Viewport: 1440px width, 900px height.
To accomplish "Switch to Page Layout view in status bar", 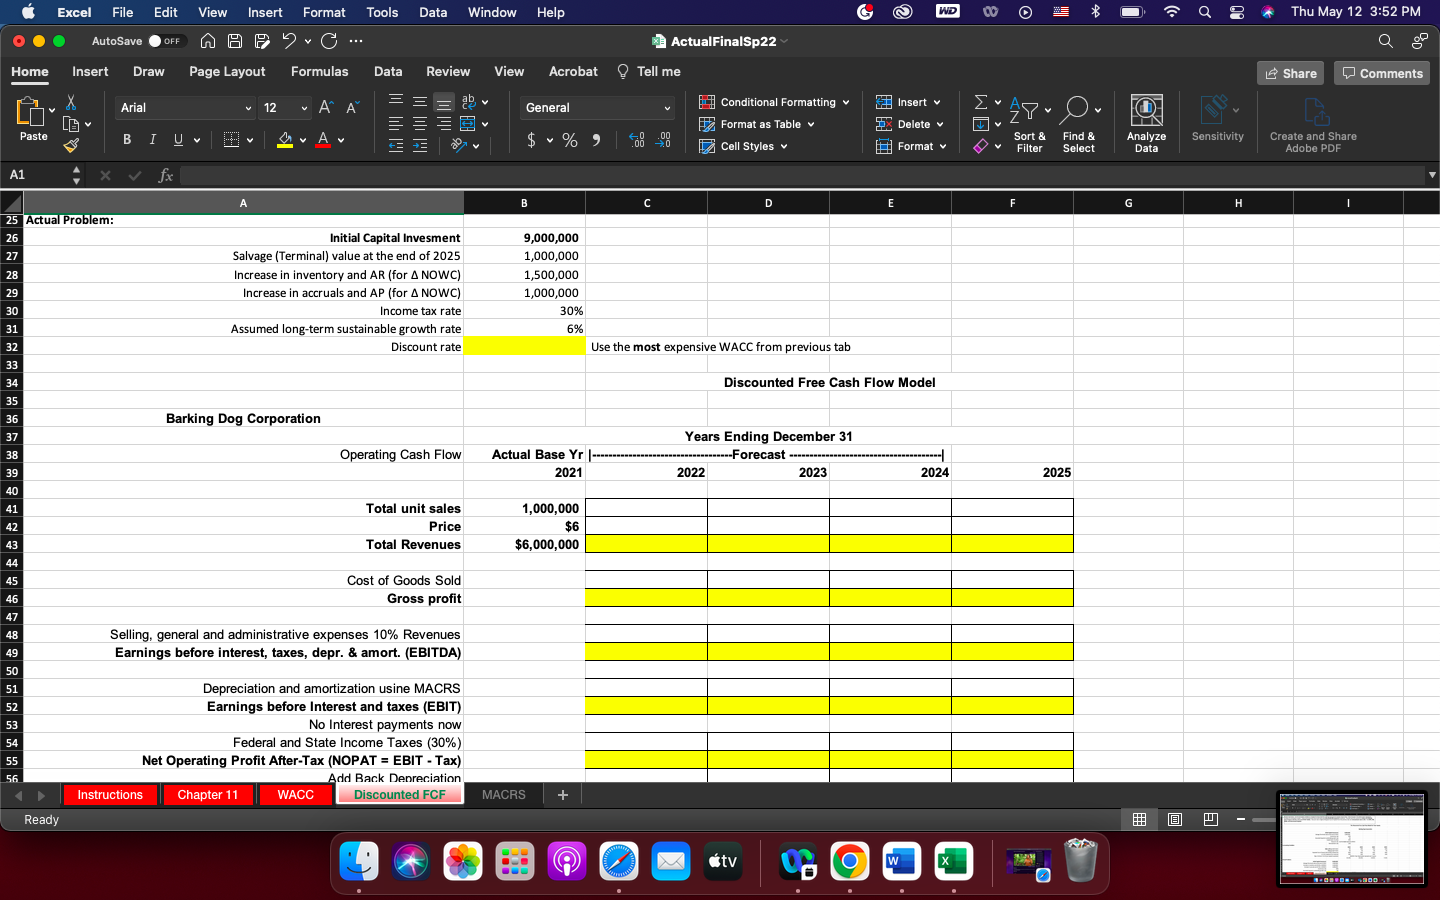I will [x=1175, y=820].
